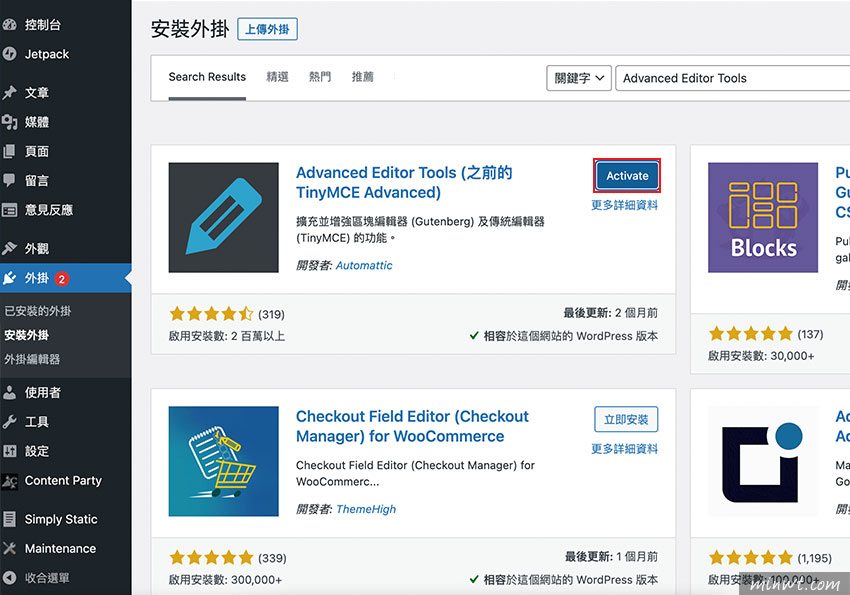Click text 啟用安裝數: 30,000+
This screenshot has height=595, width=850.
click(x=761, y=356)
